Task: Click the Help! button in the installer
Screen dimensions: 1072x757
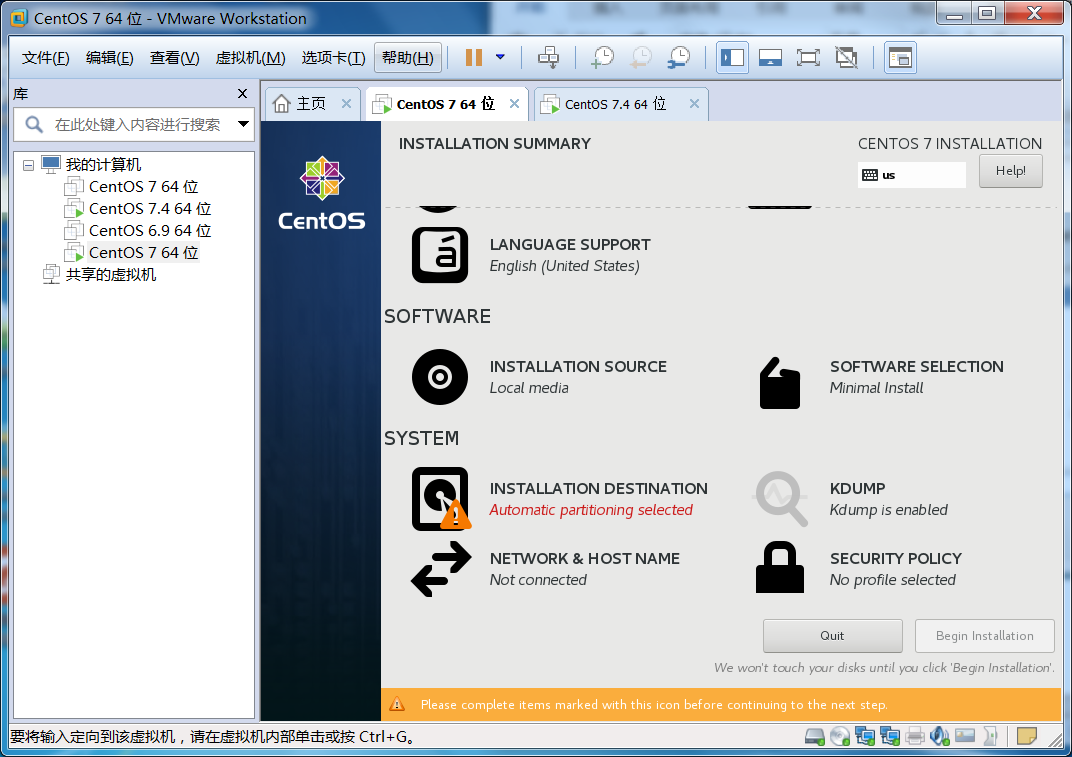Action: pos(1010,171)
